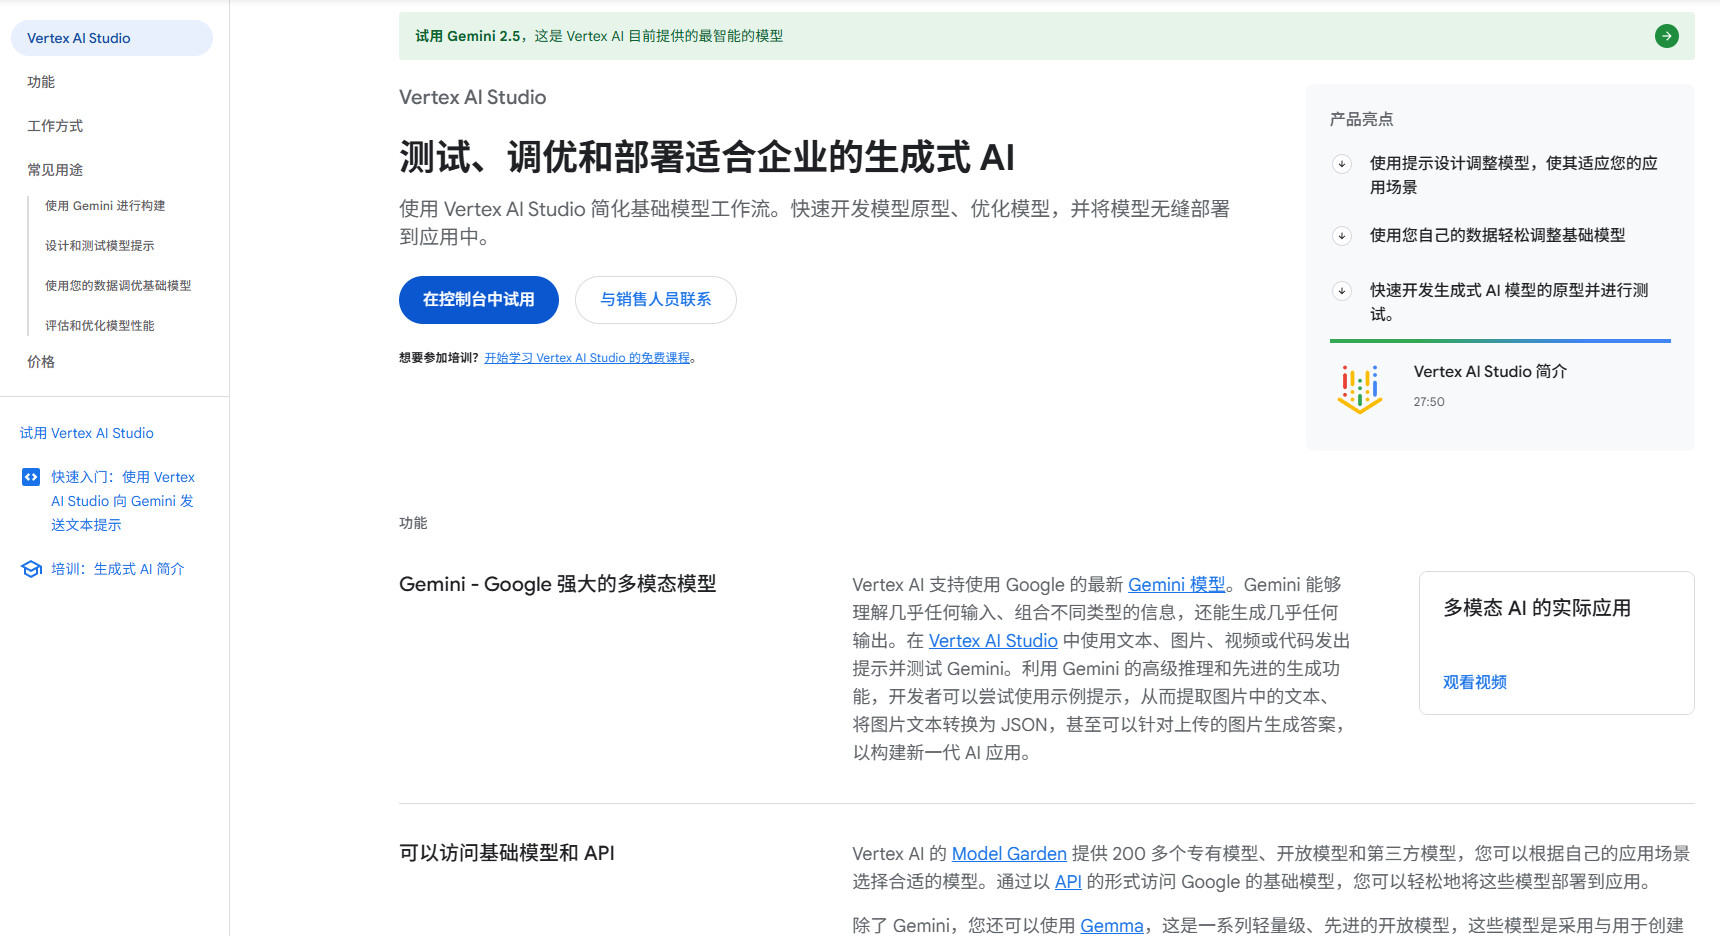The height and width of the screenshot is (936, 1720).
Task: Select Vertex AI Studio in the sidebar
Action: click(x=79, y=38)
